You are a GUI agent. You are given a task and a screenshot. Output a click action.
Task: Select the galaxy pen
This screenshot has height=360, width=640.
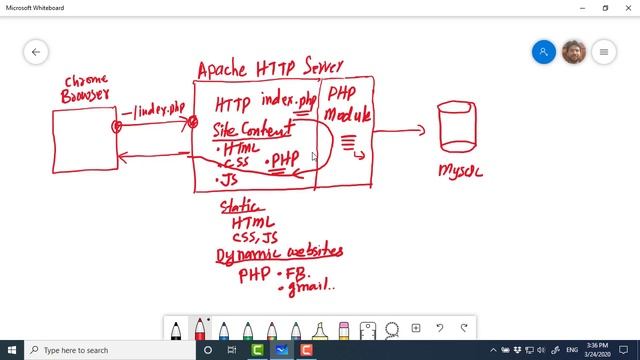pyautogui.click(x=296, y=331)
